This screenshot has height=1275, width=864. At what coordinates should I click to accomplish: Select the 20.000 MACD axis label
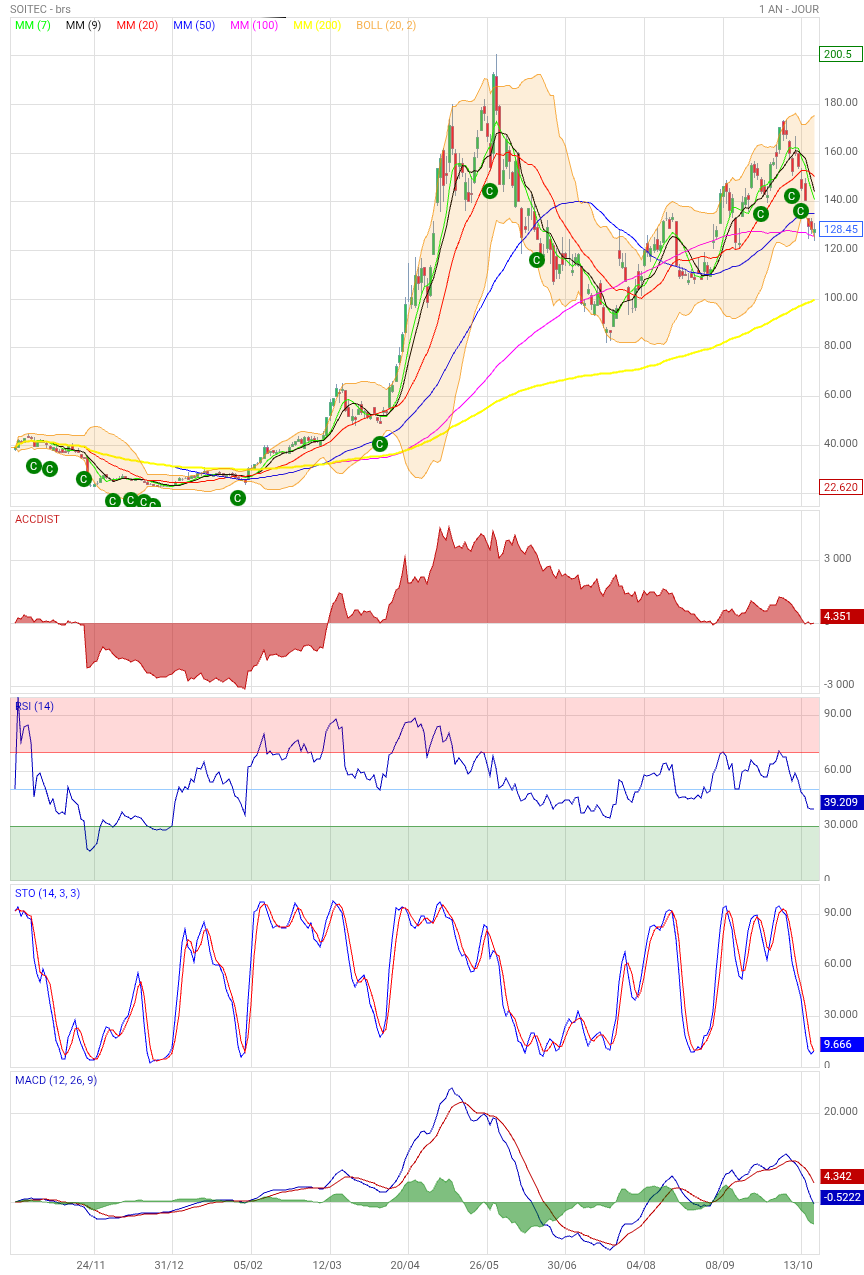(841, 1112)
